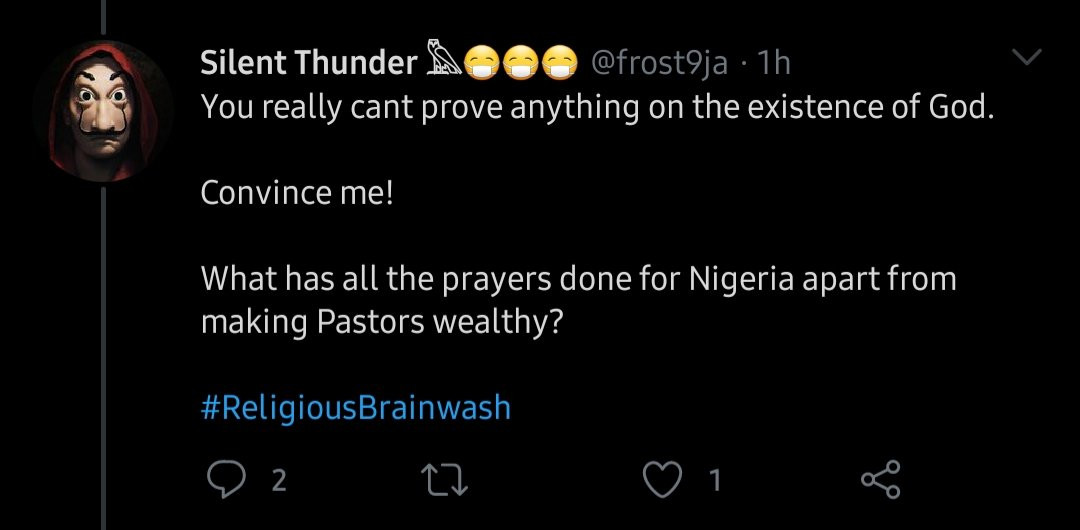Follow the #ReligiousBrainwash hashtag
This screenshot has height=530, width=1080.
tap(355, 407)
